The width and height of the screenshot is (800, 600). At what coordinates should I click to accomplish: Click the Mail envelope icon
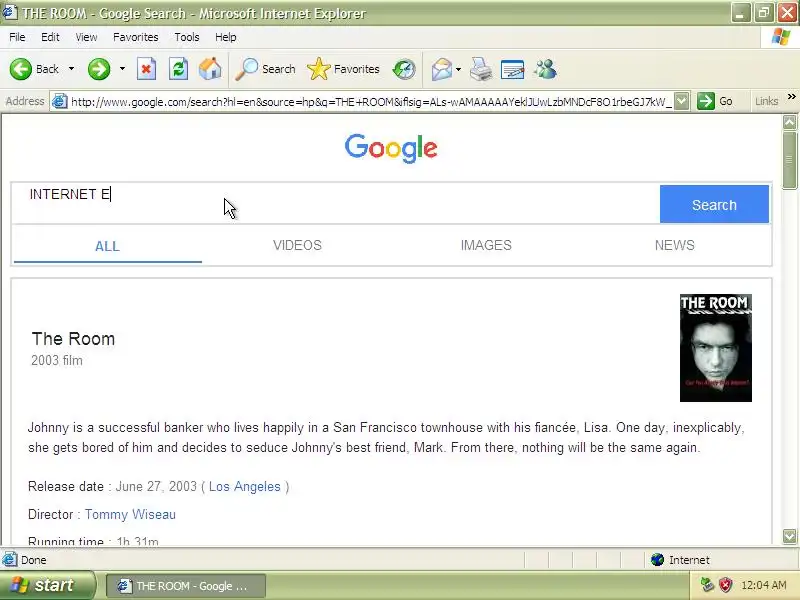(441, 69)
